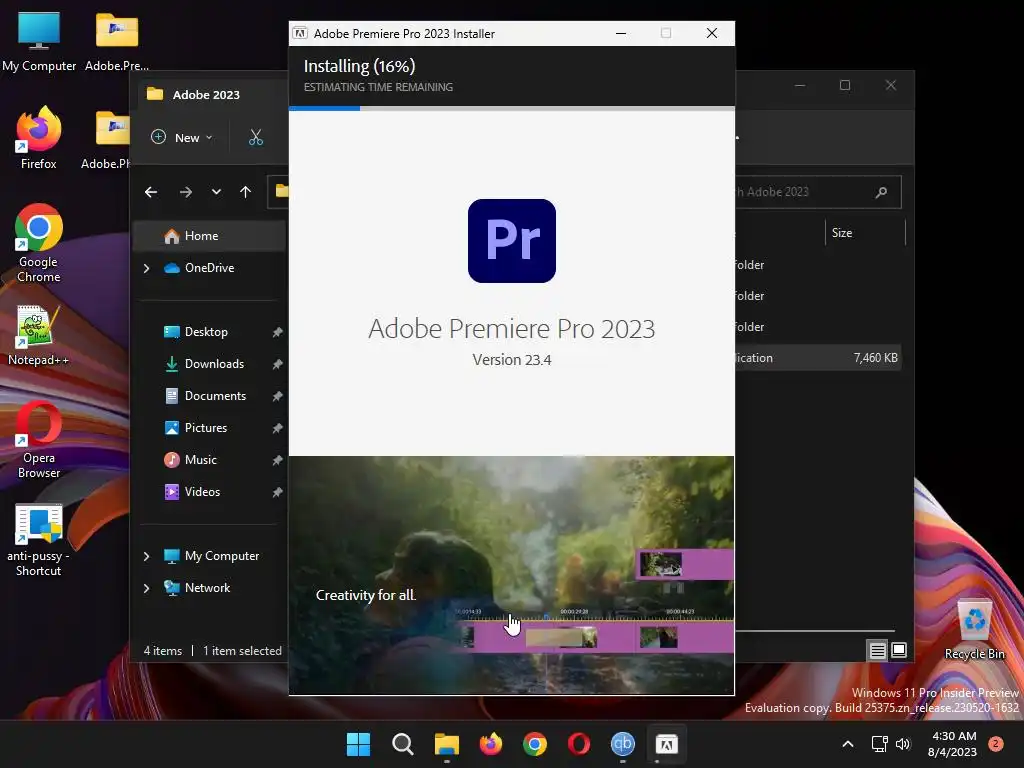Screen dimensions: 1024x768
Task: Click the Cut scissors icon in File Explorer
Action: 256,137
